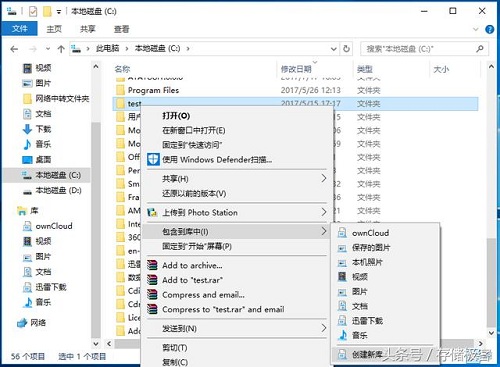500x367 pixels.
Task: Select 创建新库 in the library submenu
Action: (367, 355)
